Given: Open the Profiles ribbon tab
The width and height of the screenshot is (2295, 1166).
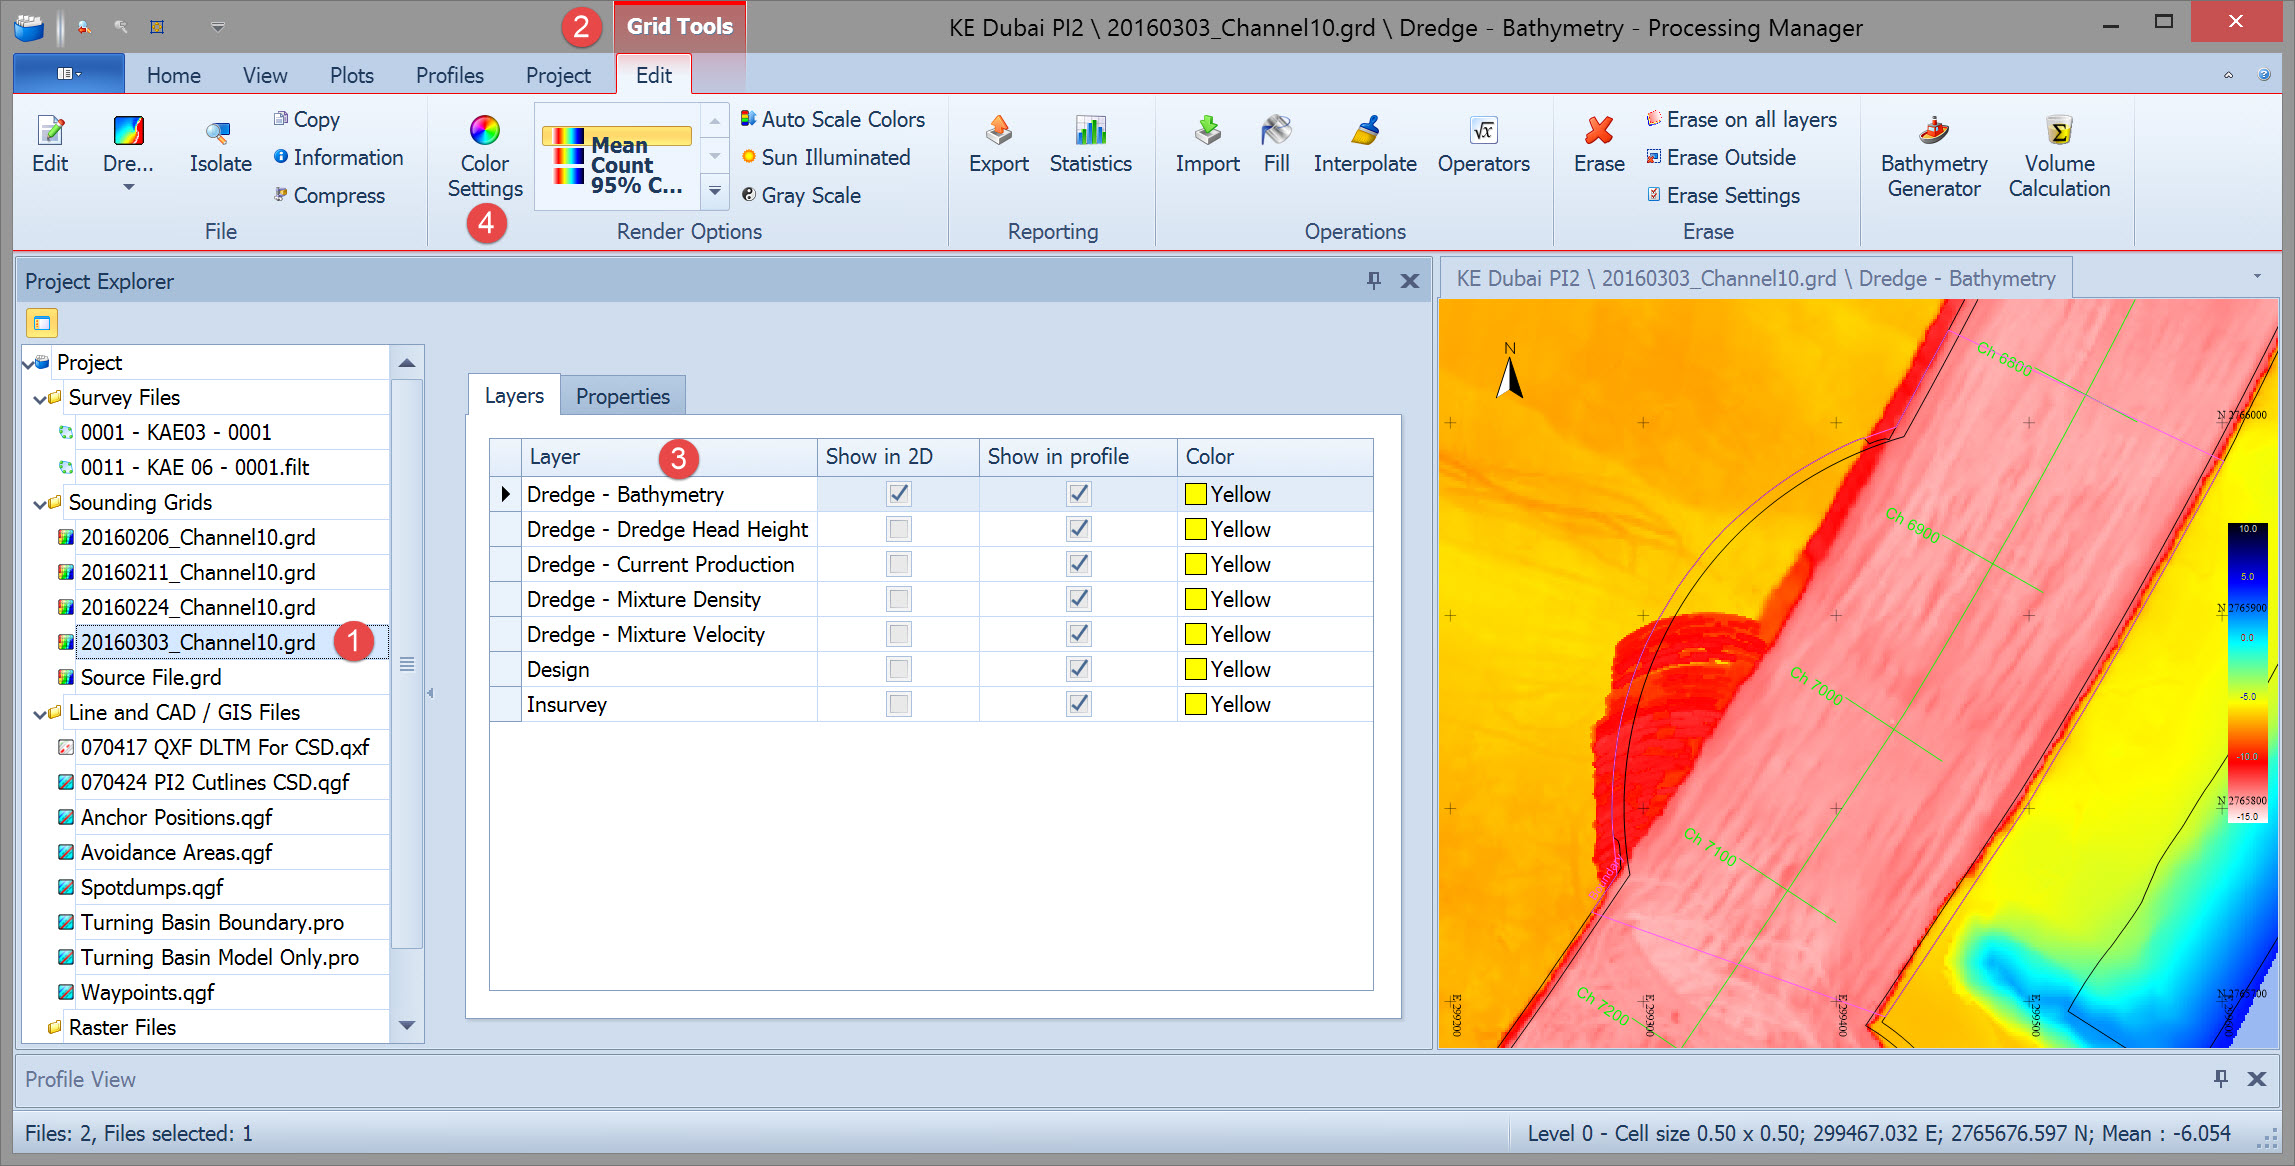Looking at the screenshot, I should tap(449, 75).
